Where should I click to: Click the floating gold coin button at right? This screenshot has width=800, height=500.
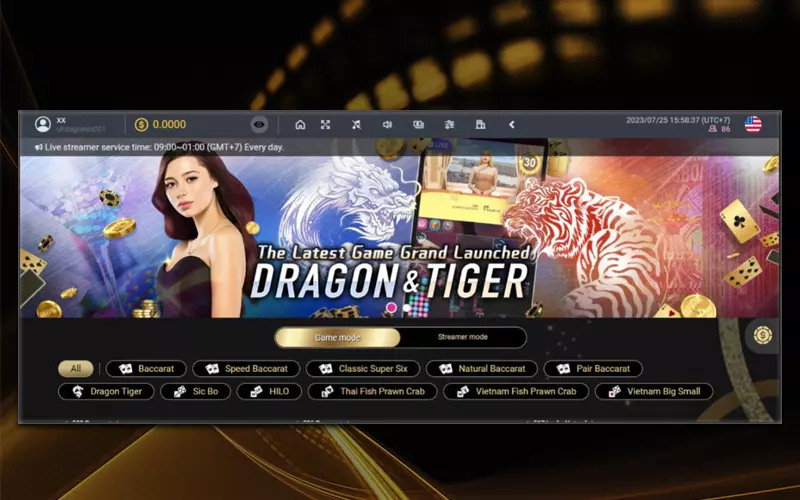[763, 335]
